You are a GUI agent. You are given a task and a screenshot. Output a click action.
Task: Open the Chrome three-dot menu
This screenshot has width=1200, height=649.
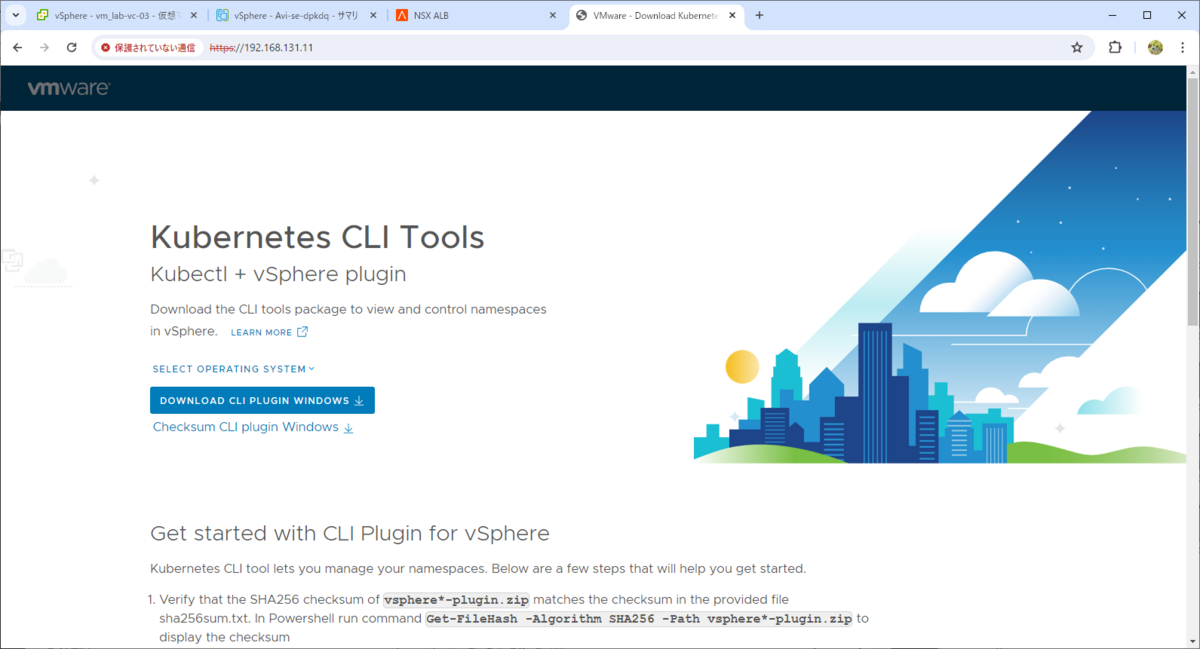(1183, 47)
